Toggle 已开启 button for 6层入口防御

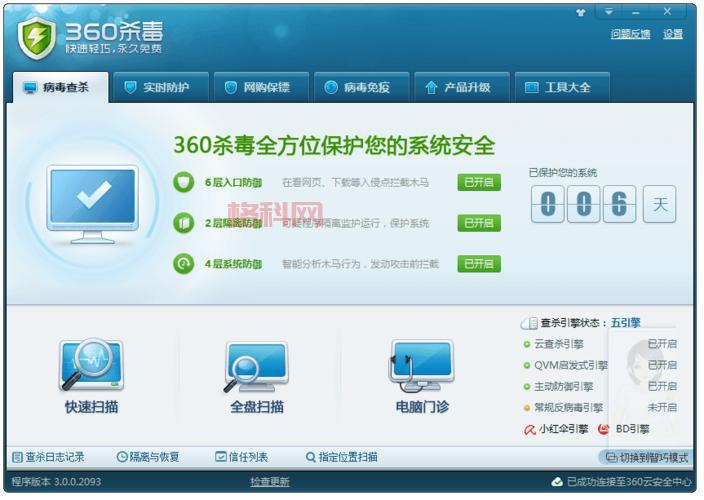click(x=479, y=182)
